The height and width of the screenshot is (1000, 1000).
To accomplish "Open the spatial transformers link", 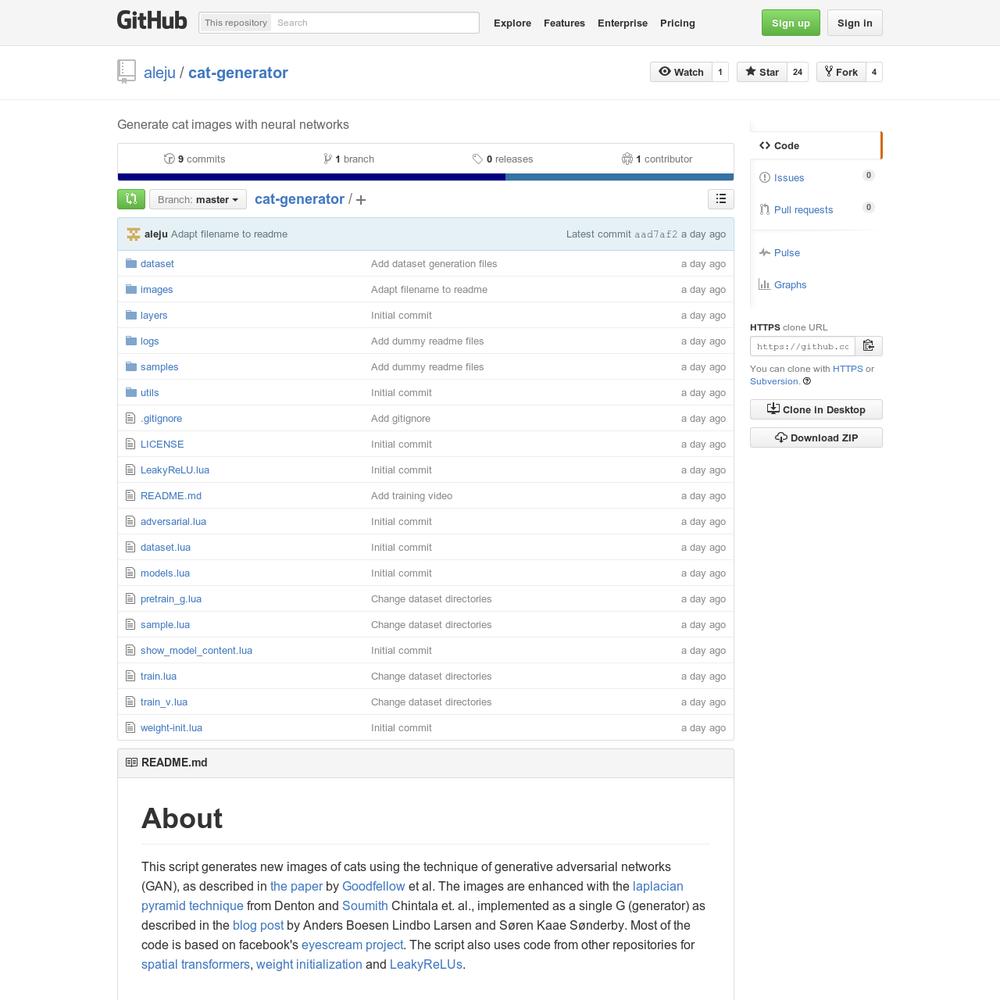I will point(195,964).
